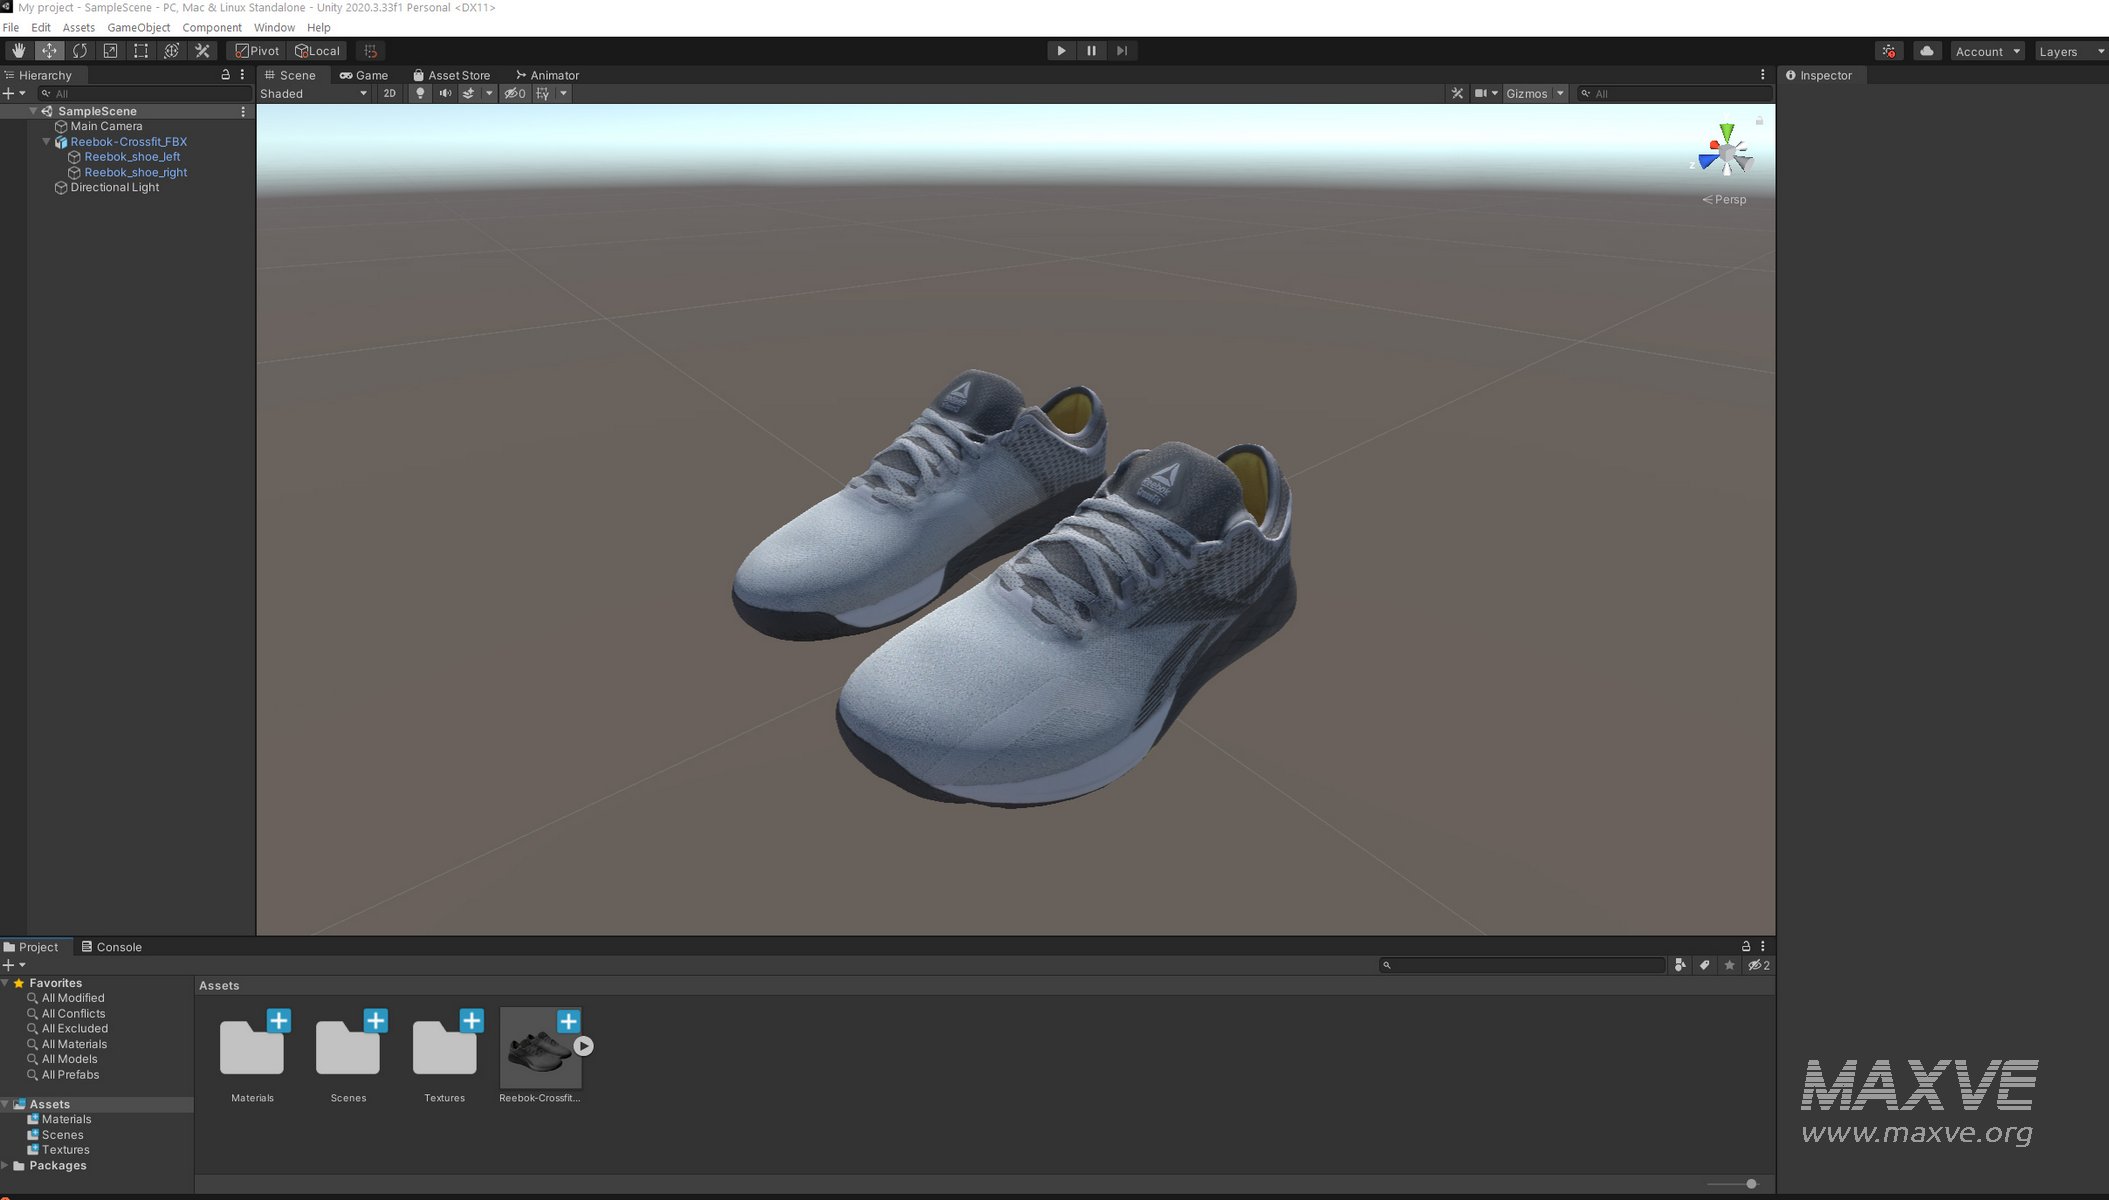Open the Gizmos dropdown
Image resolution: width=2109 pixels, height=1200 pixels.
click(x=1534, y=93)
